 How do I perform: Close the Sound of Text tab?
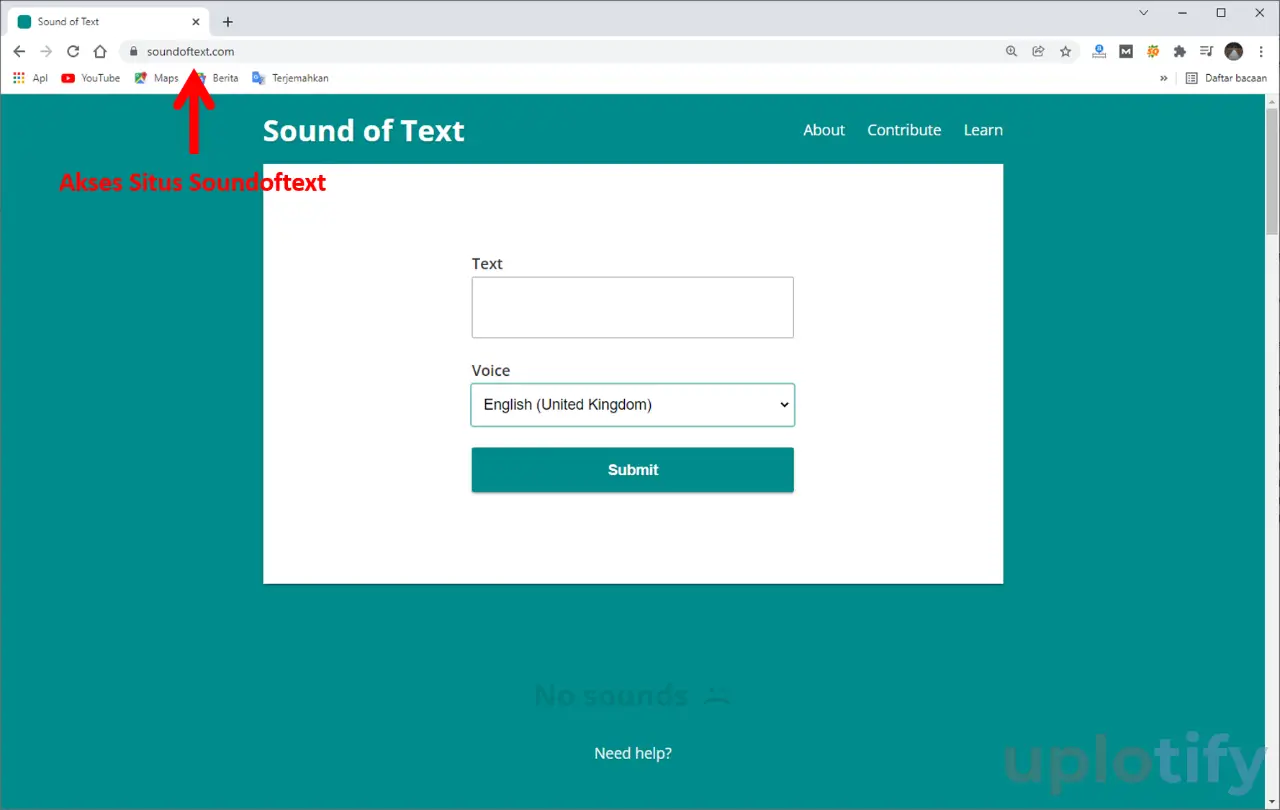tap(196, 21)
